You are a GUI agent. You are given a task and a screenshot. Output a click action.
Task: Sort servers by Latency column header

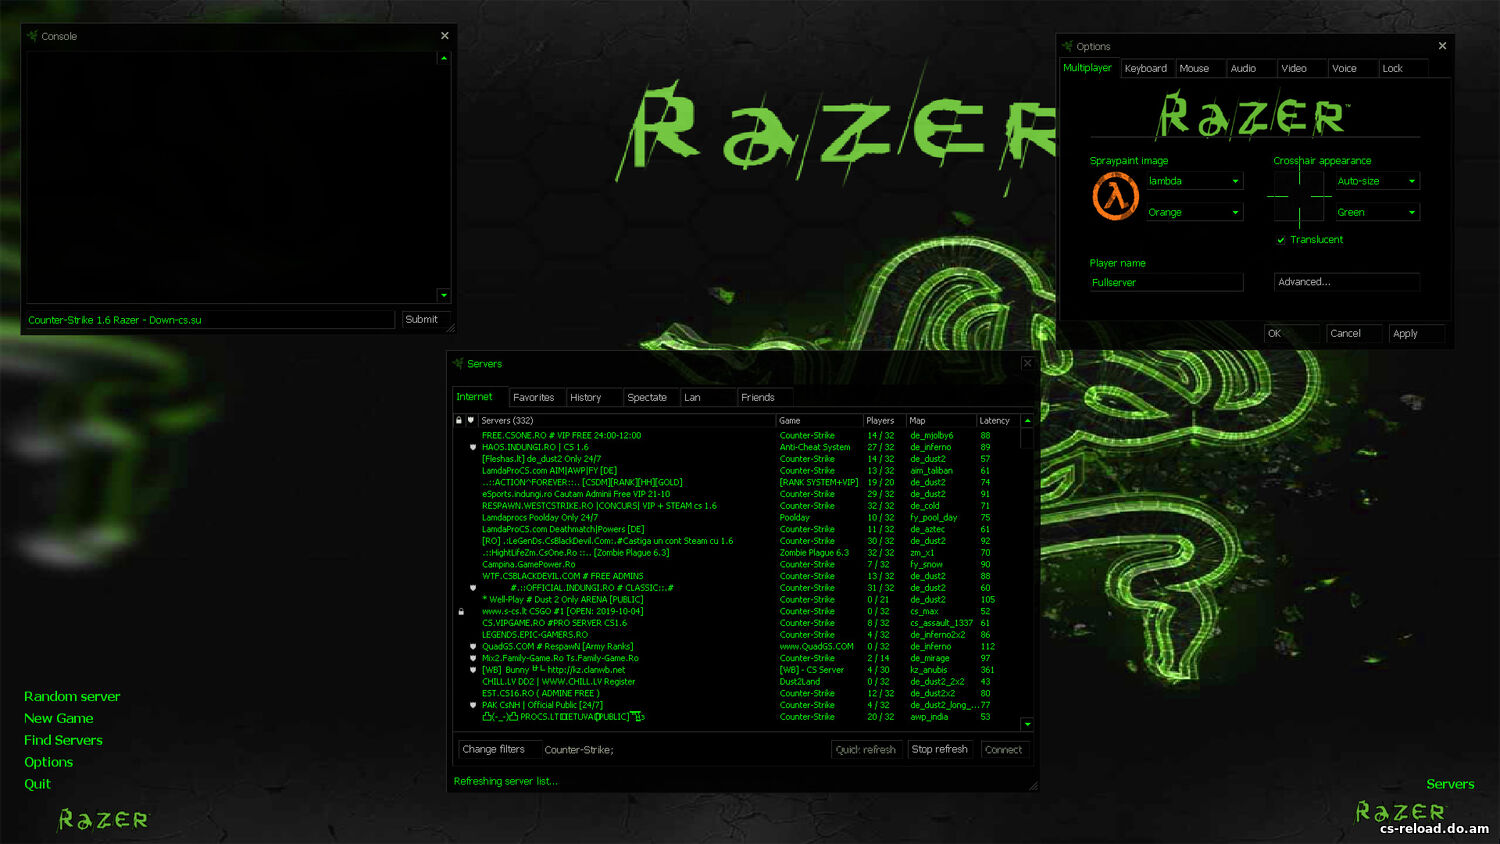pyautogui.click(x=995, y=421)
